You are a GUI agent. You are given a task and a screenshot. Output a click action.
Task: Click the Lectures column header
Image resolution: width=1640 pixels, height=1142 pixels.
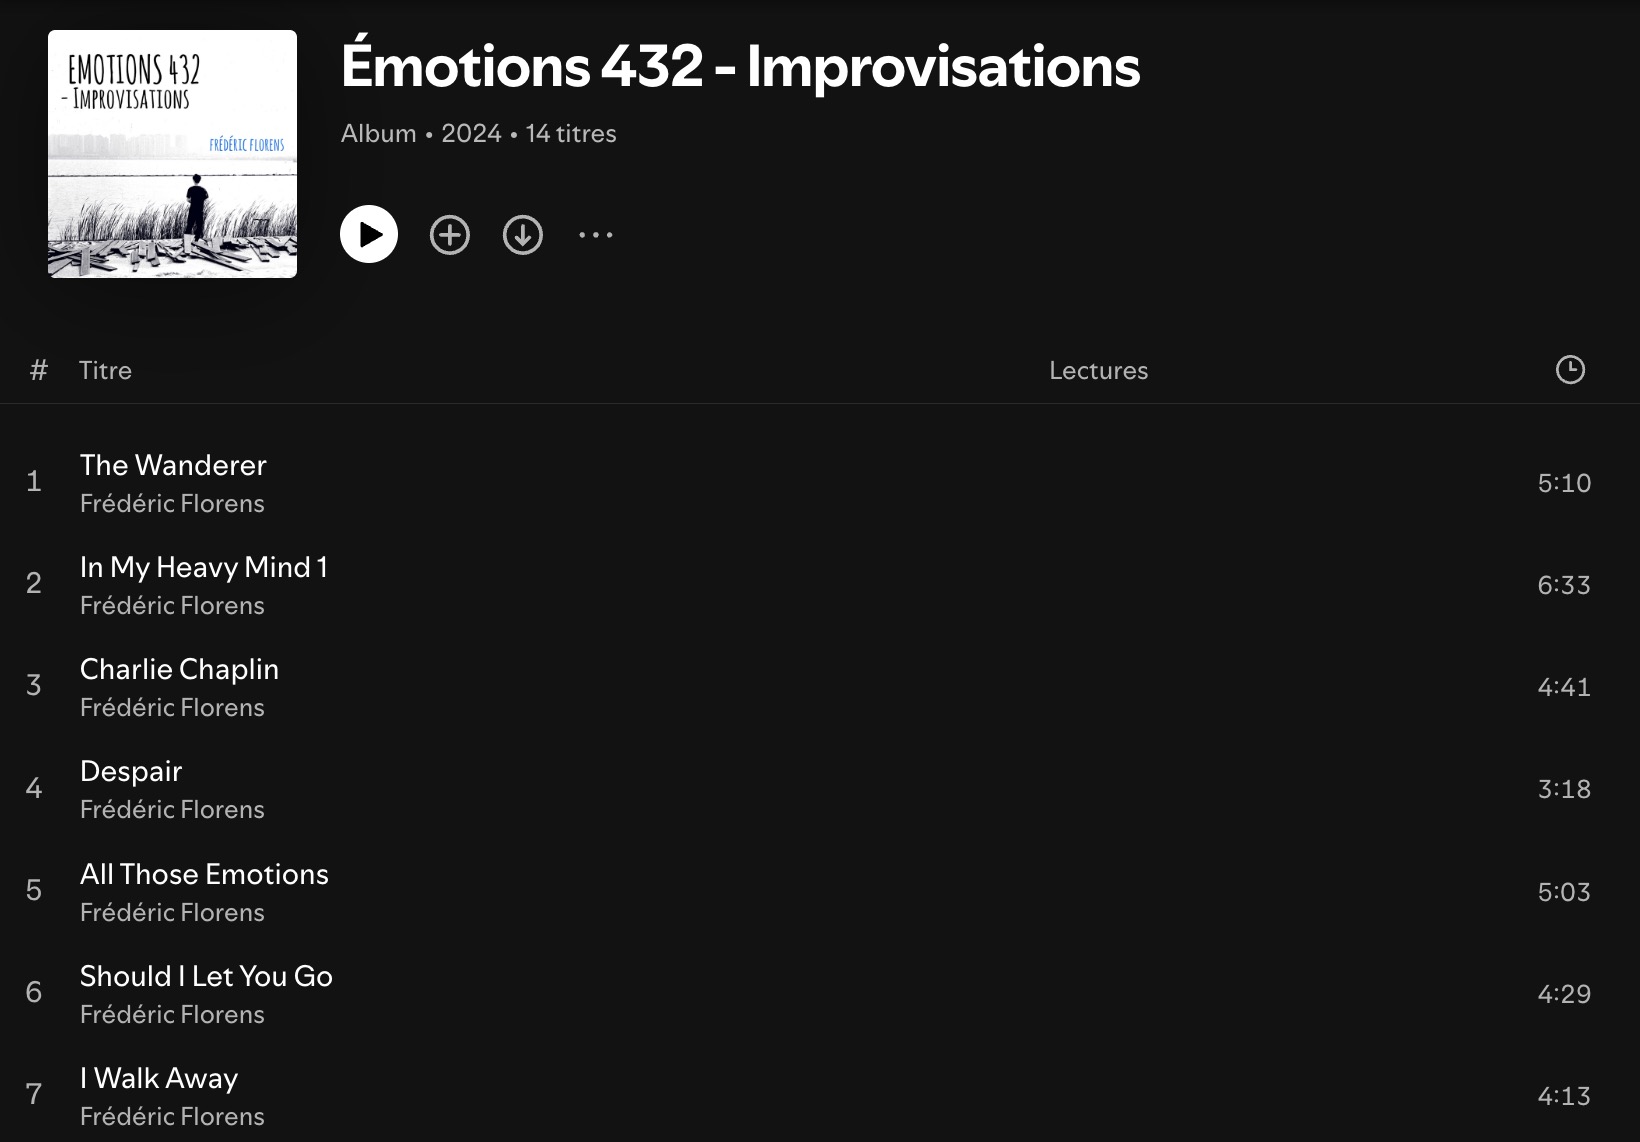(x=1098, y=370)
